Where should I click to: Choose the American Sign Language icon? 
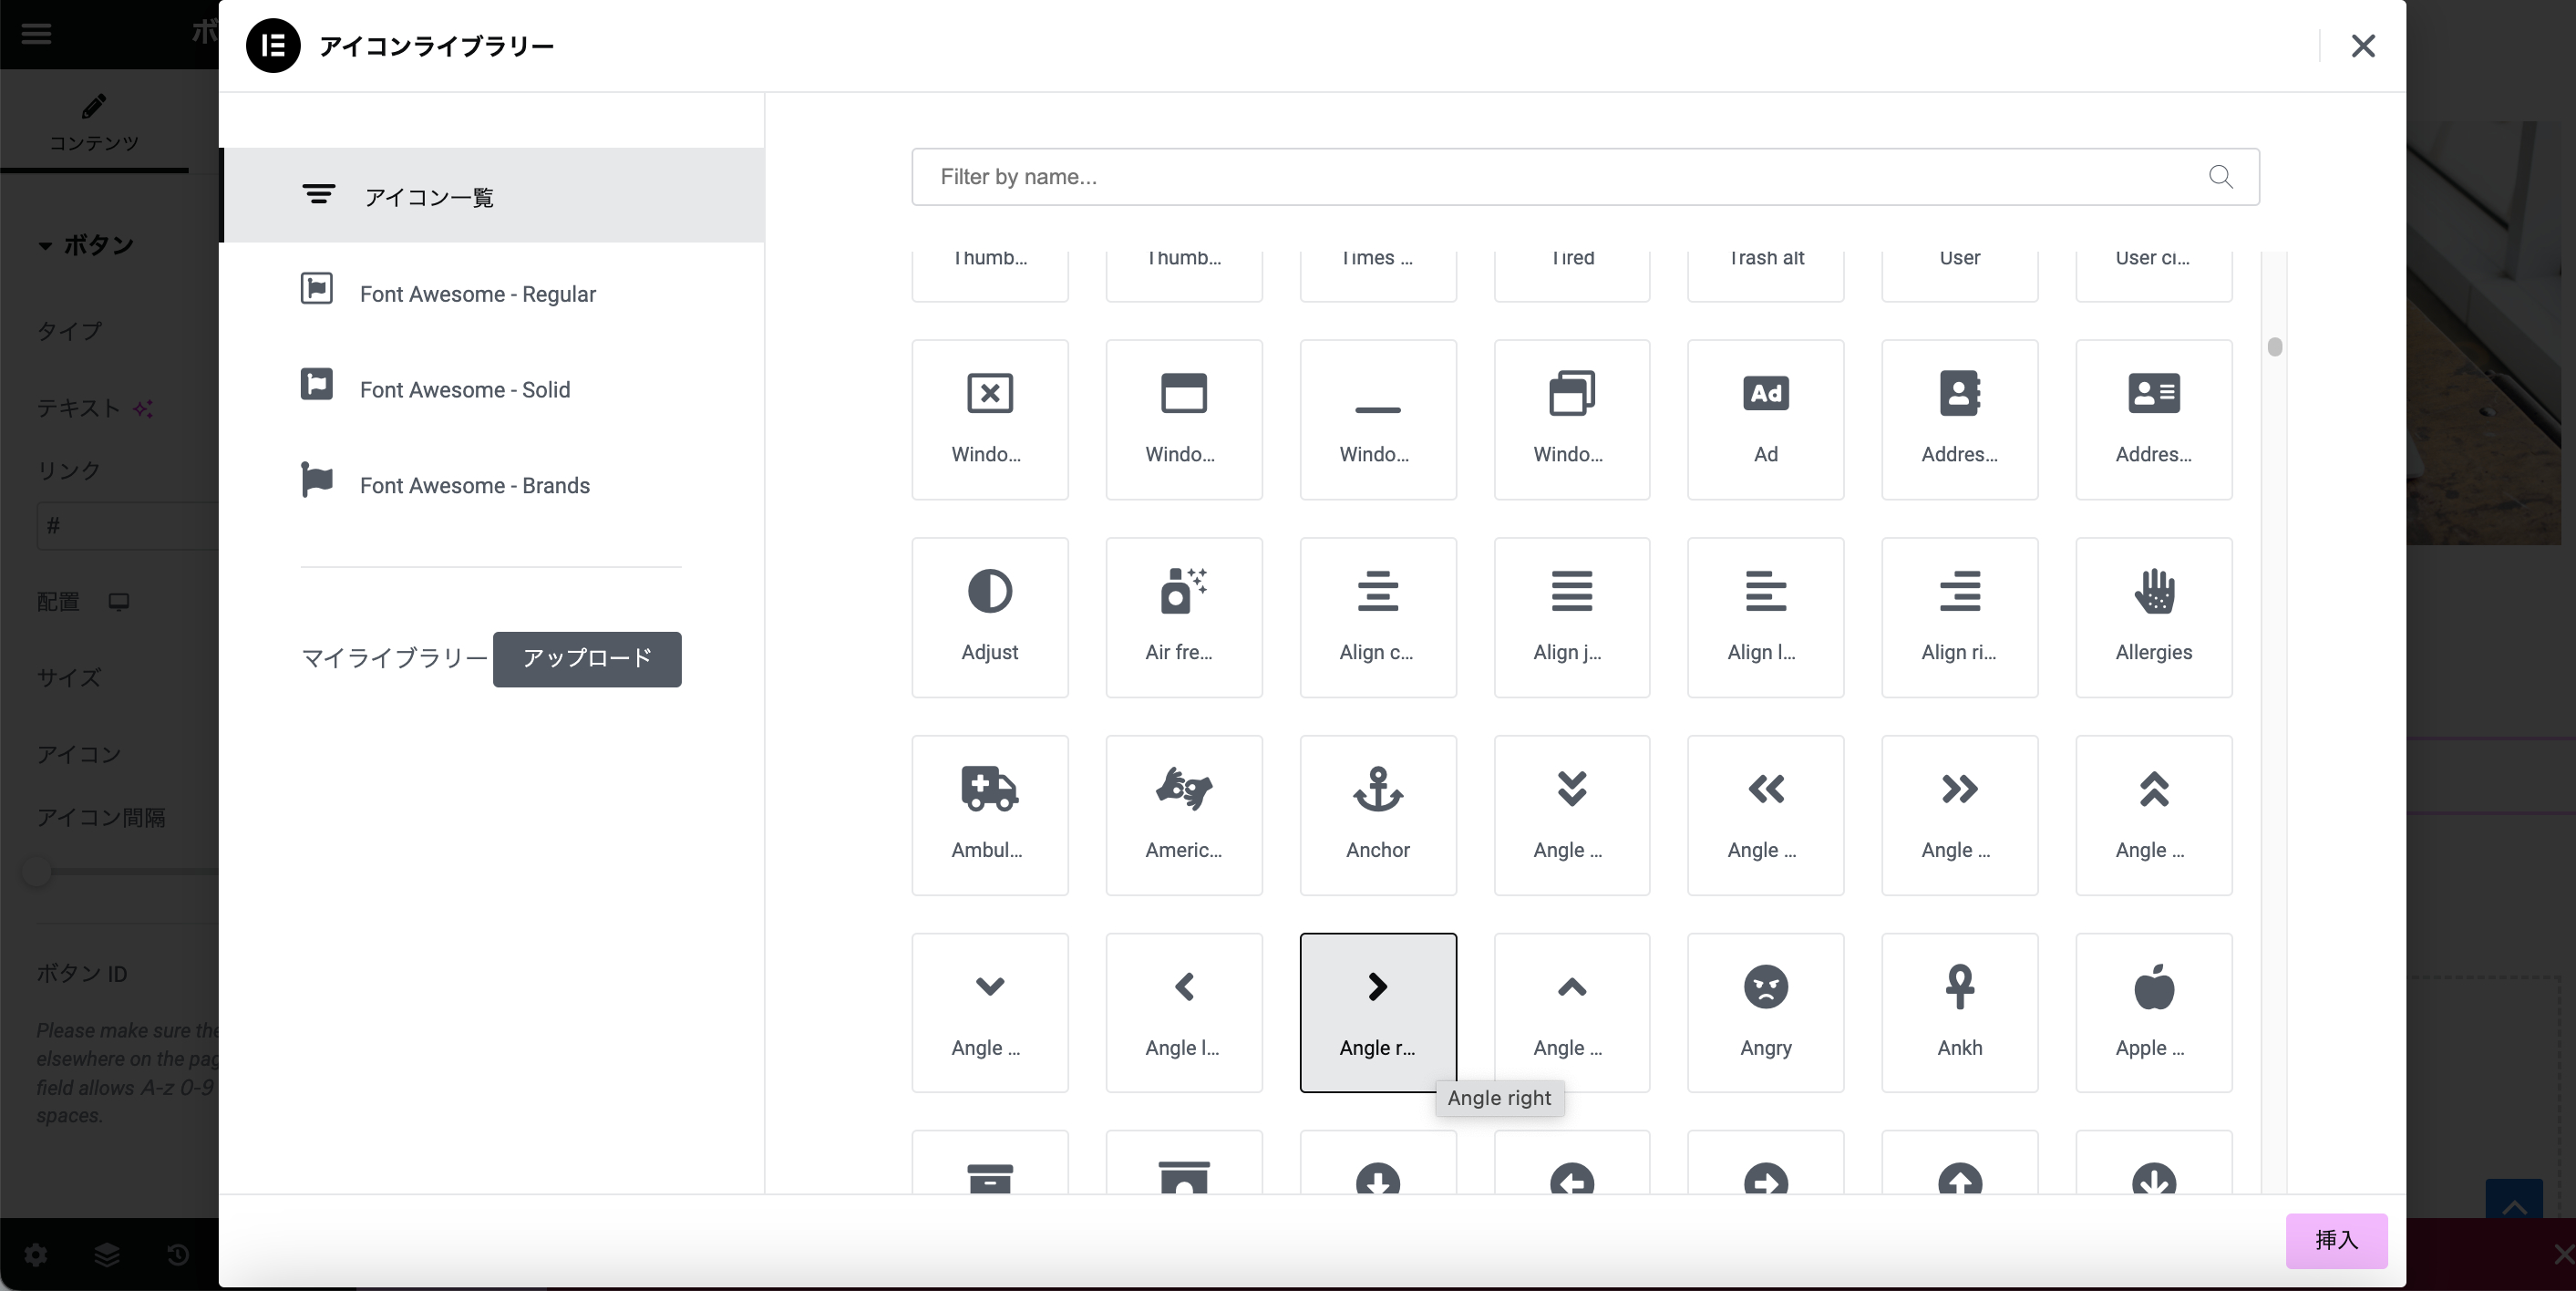click(x=1183, y=814)
